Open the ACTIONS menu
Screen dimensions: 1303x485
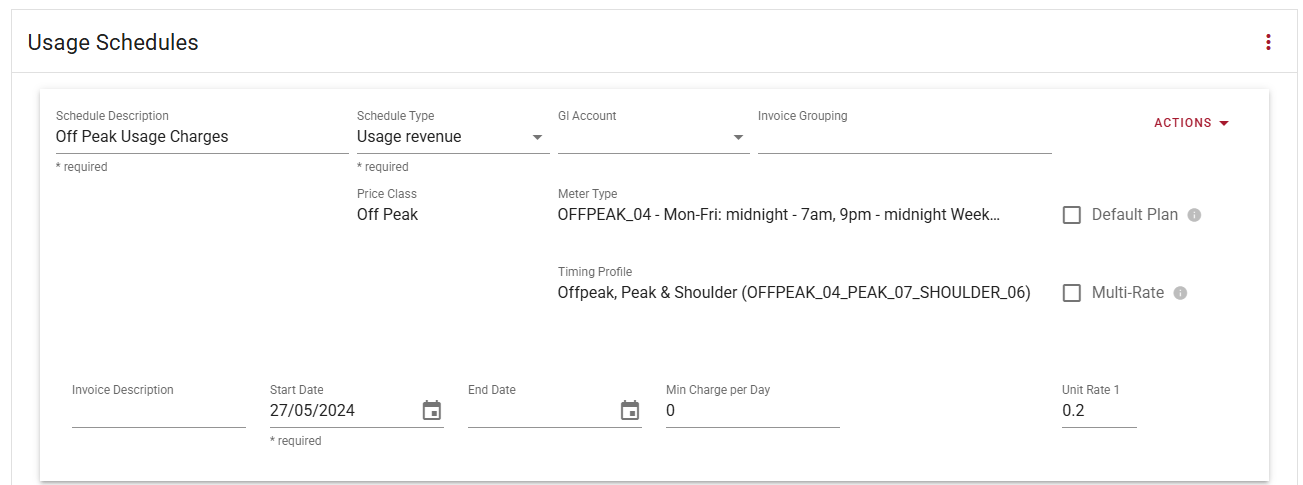pos(1191,123)
